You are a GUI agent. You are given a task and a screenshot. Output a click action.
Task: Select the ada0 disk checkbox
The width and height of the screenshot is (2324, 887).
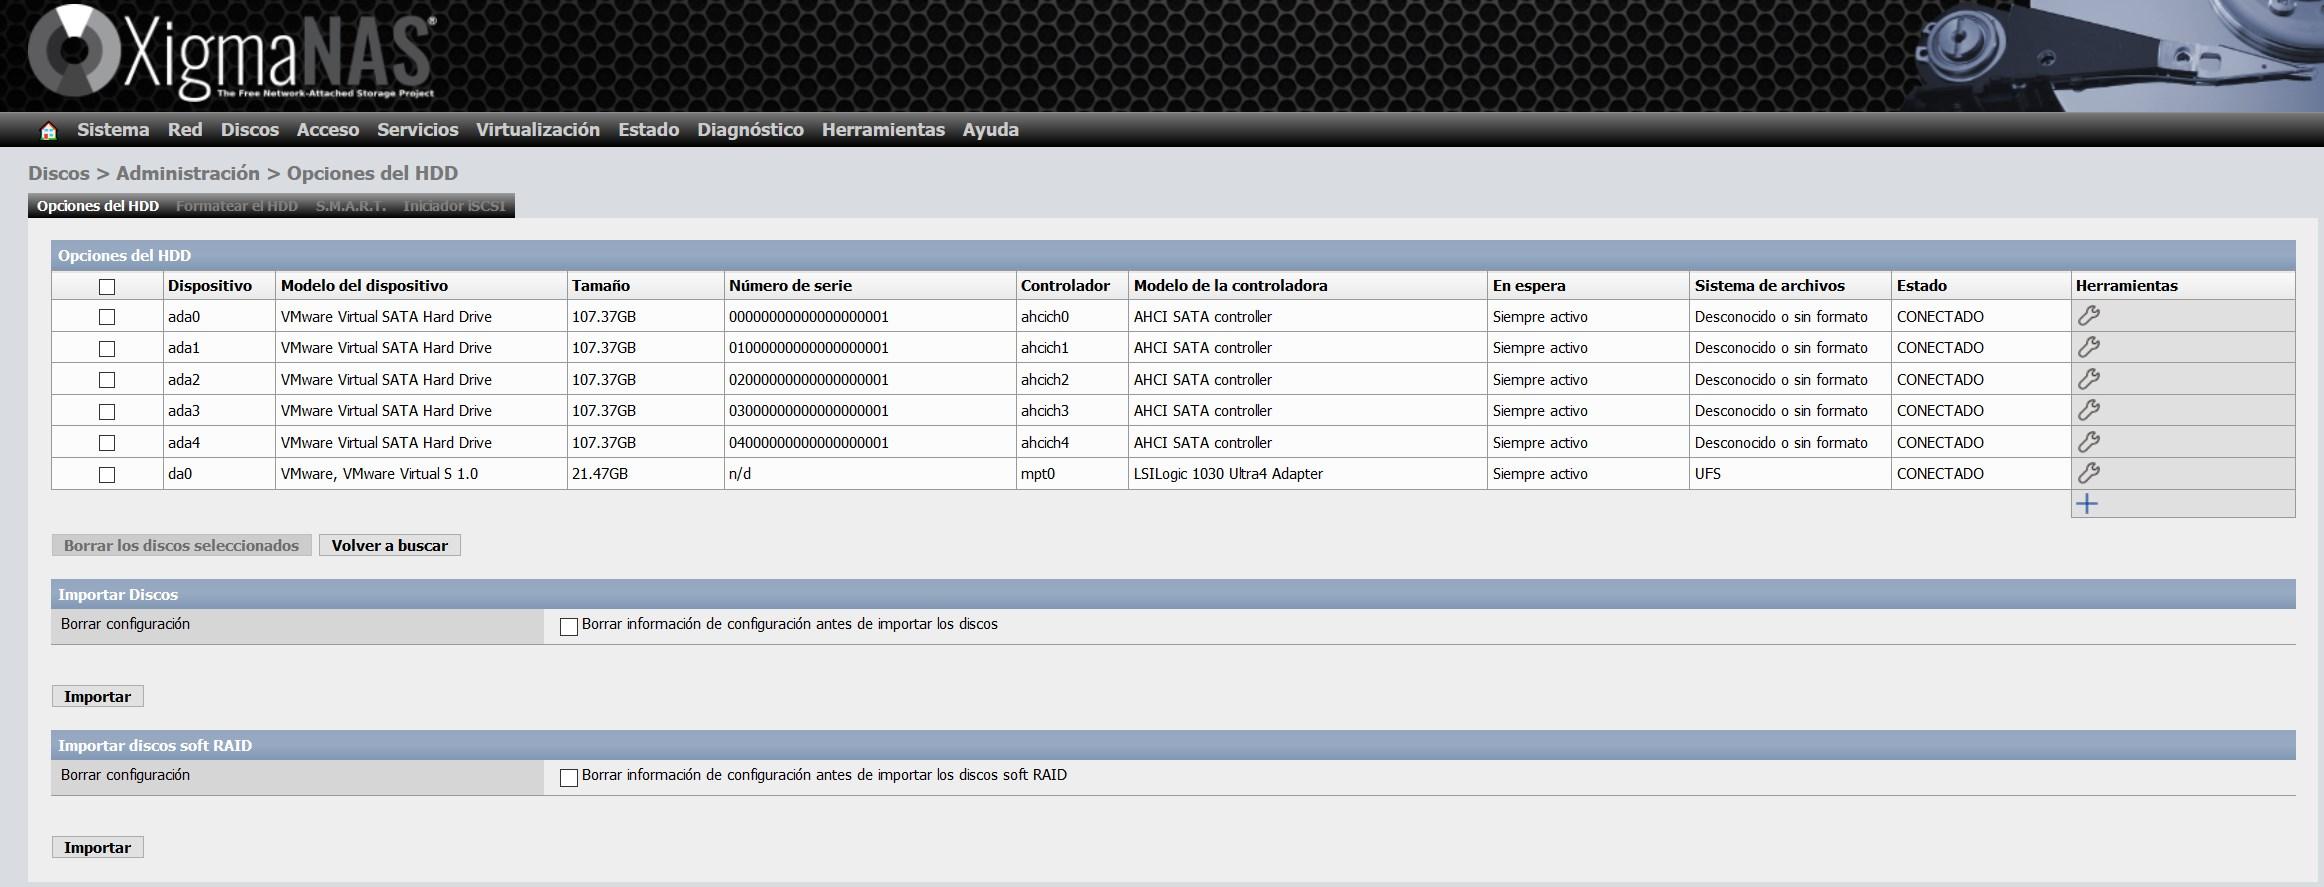click(x=107, y=317)
